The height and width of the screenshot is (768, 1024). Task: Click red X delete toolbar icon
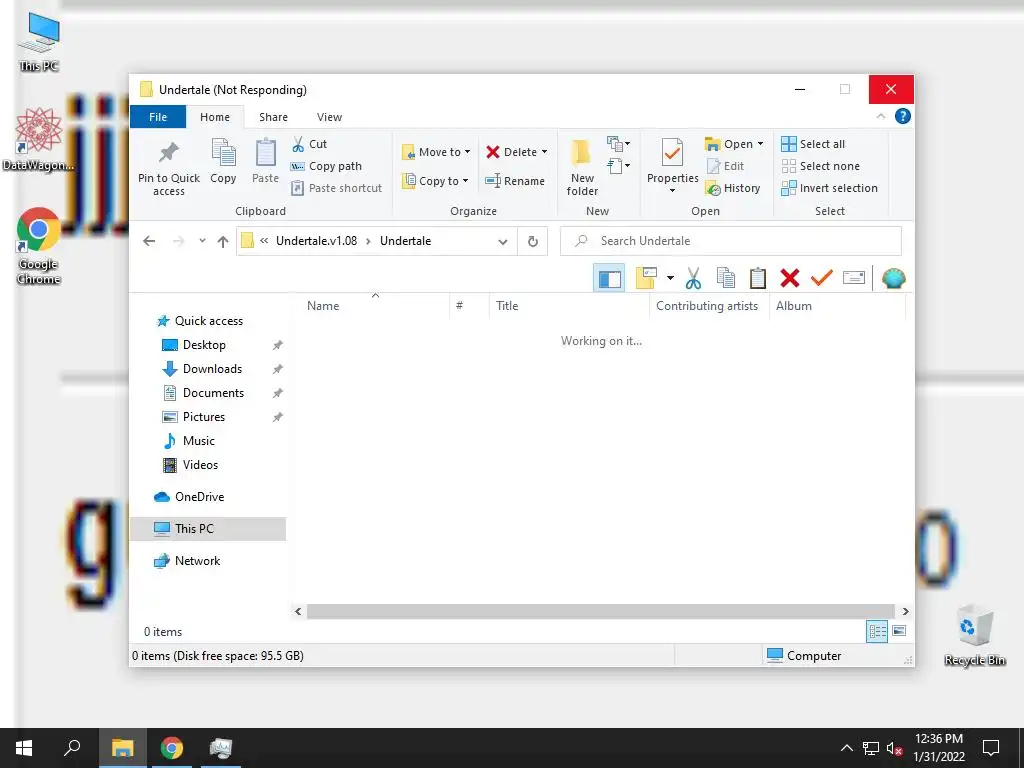pos(790,278)
